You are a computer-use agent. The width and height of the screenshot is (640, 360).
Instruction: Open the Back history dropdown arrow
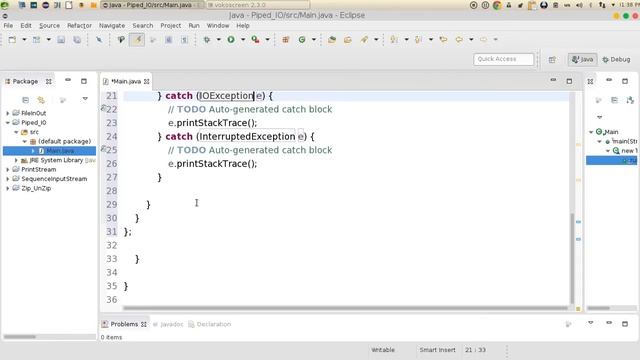(471, 40)
